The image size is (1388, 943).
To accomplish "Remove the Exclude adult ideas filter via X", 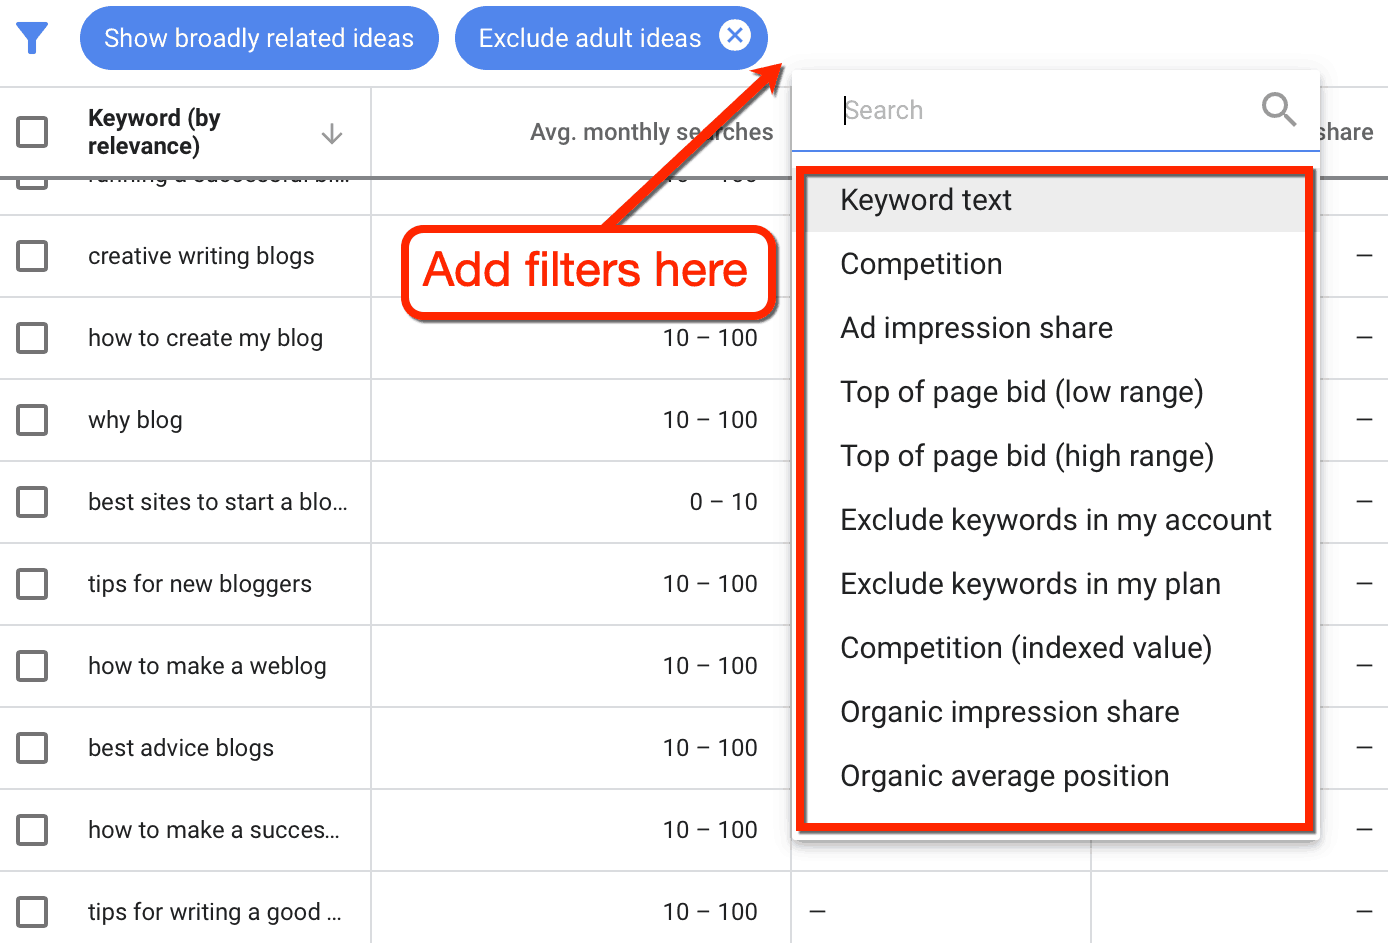I will tap(735, 37).
